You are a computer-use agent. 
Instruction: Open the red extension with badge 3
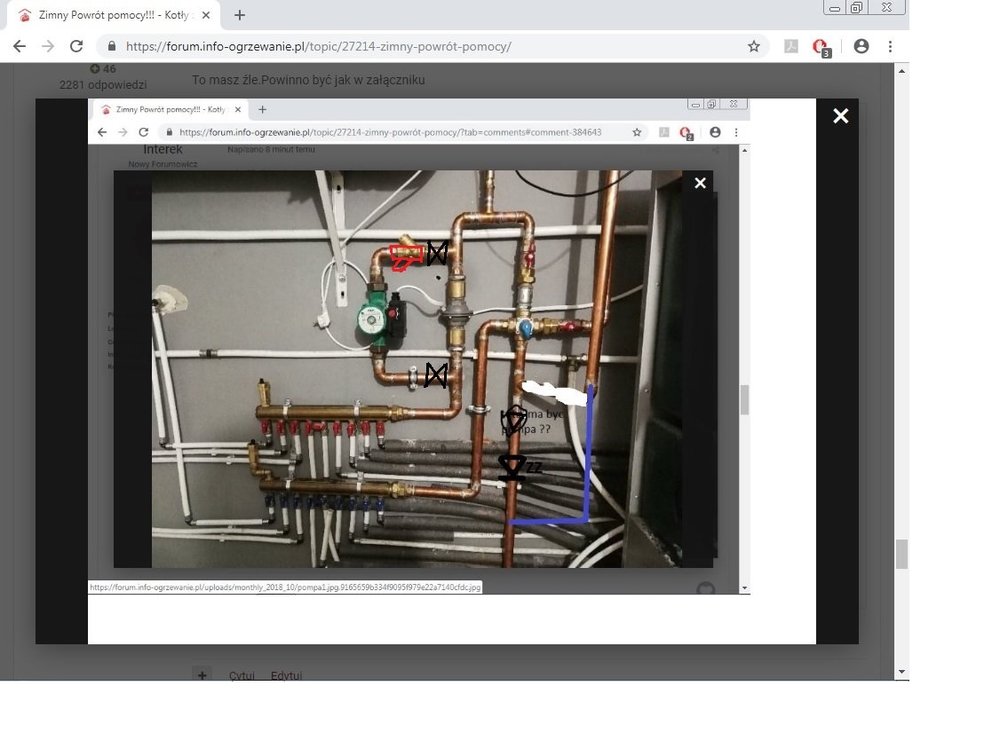[x=820, y=46]
